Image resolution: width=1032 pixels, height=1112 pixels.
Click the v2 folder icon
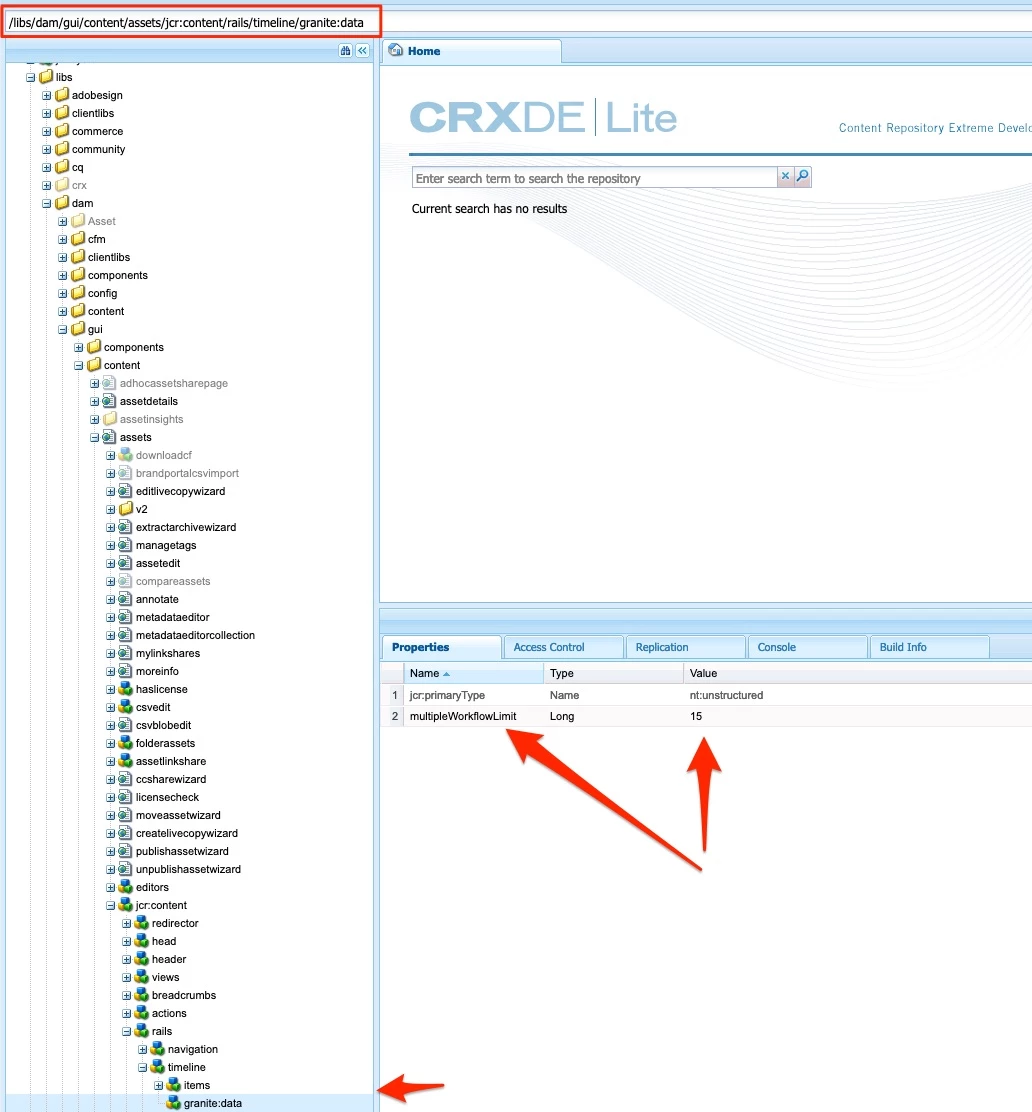coord(126,509)
